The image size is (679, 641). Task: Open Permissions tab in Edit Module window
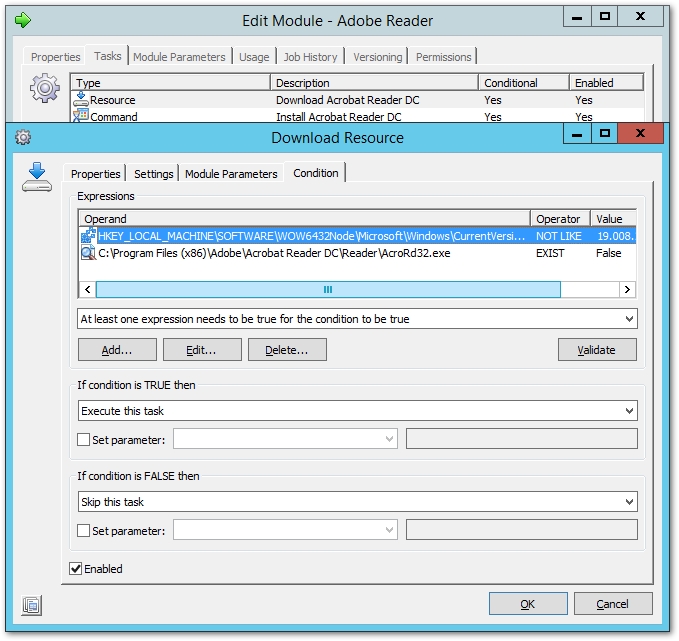(443, 57)
